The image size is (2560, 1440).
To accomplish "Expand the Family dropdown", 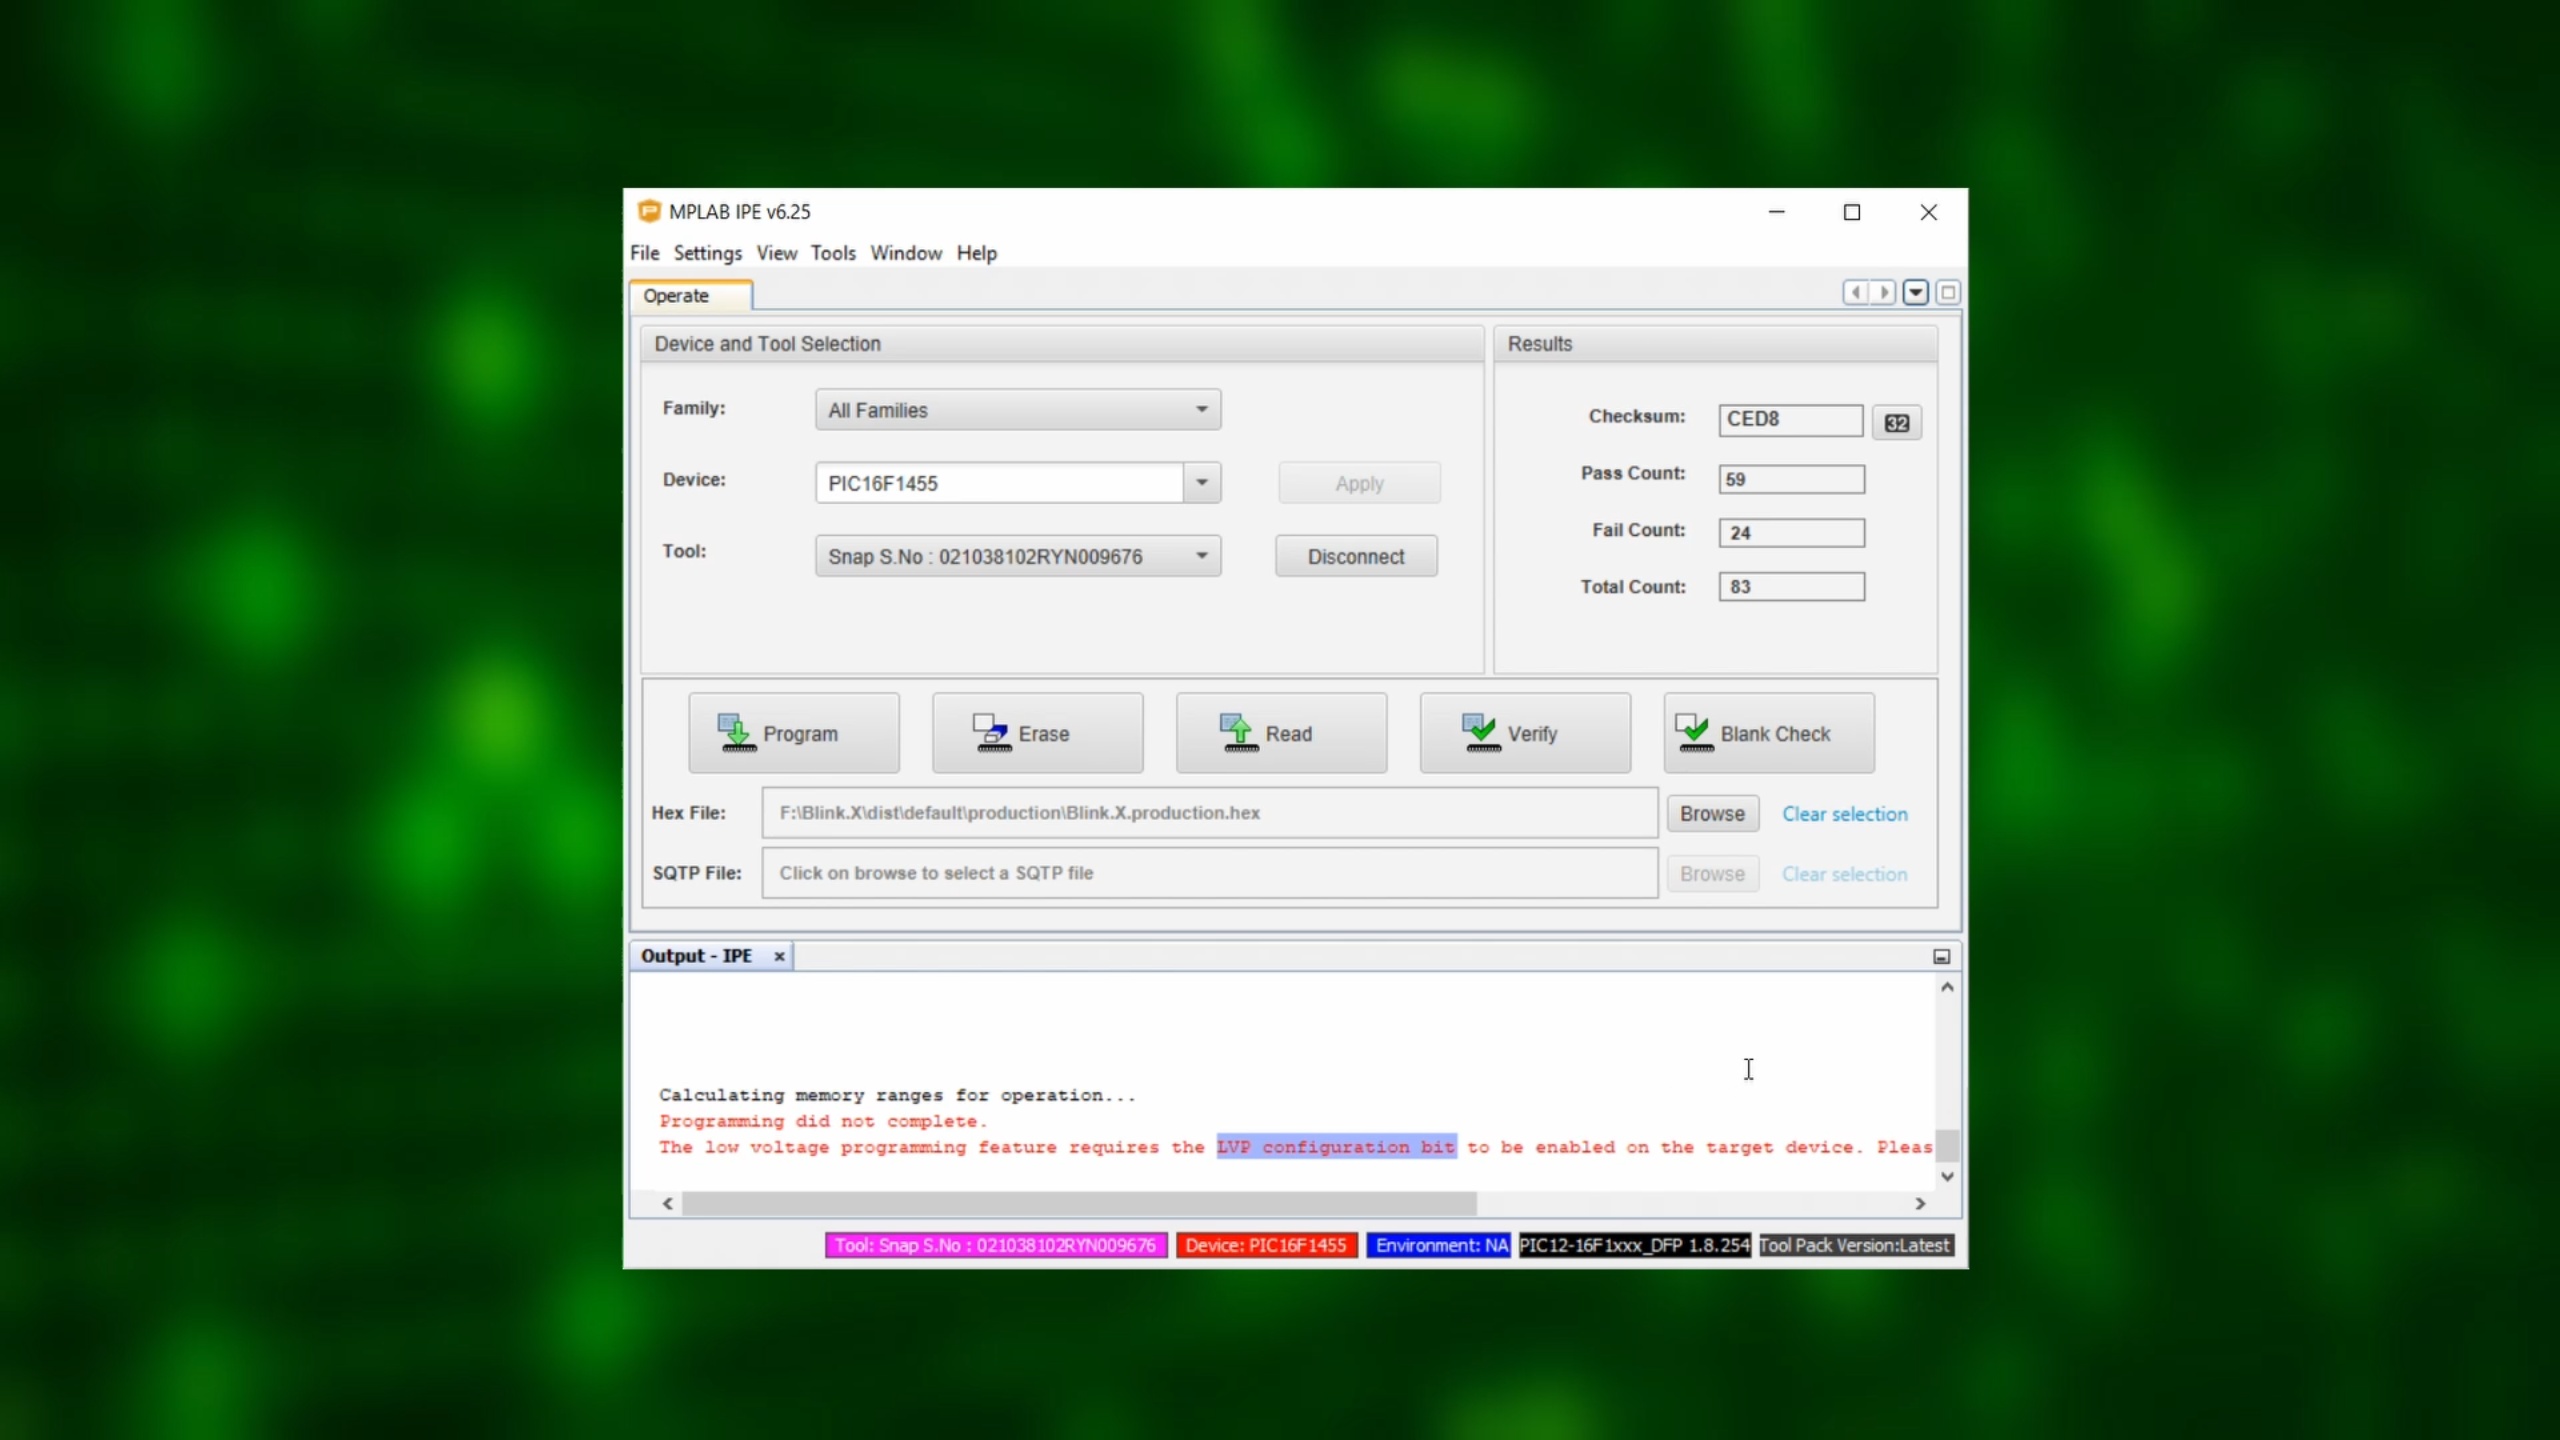I will [1201, 410].
